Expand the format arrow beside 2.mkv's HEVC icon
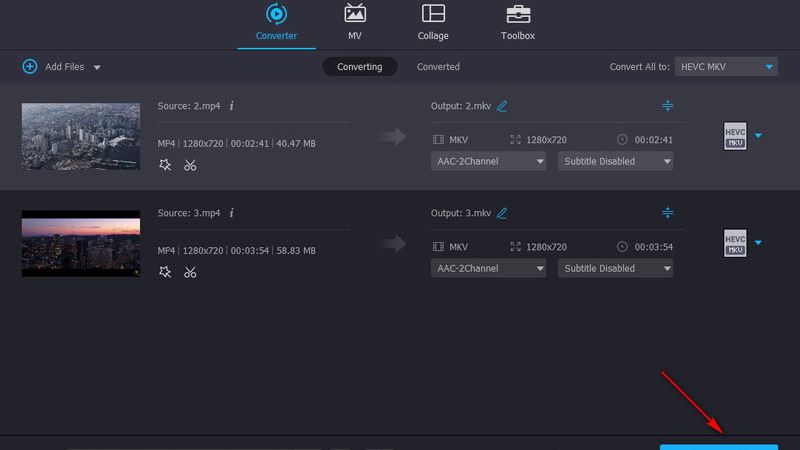The height and width of the screenshot is (450, 800). point(758,136)
